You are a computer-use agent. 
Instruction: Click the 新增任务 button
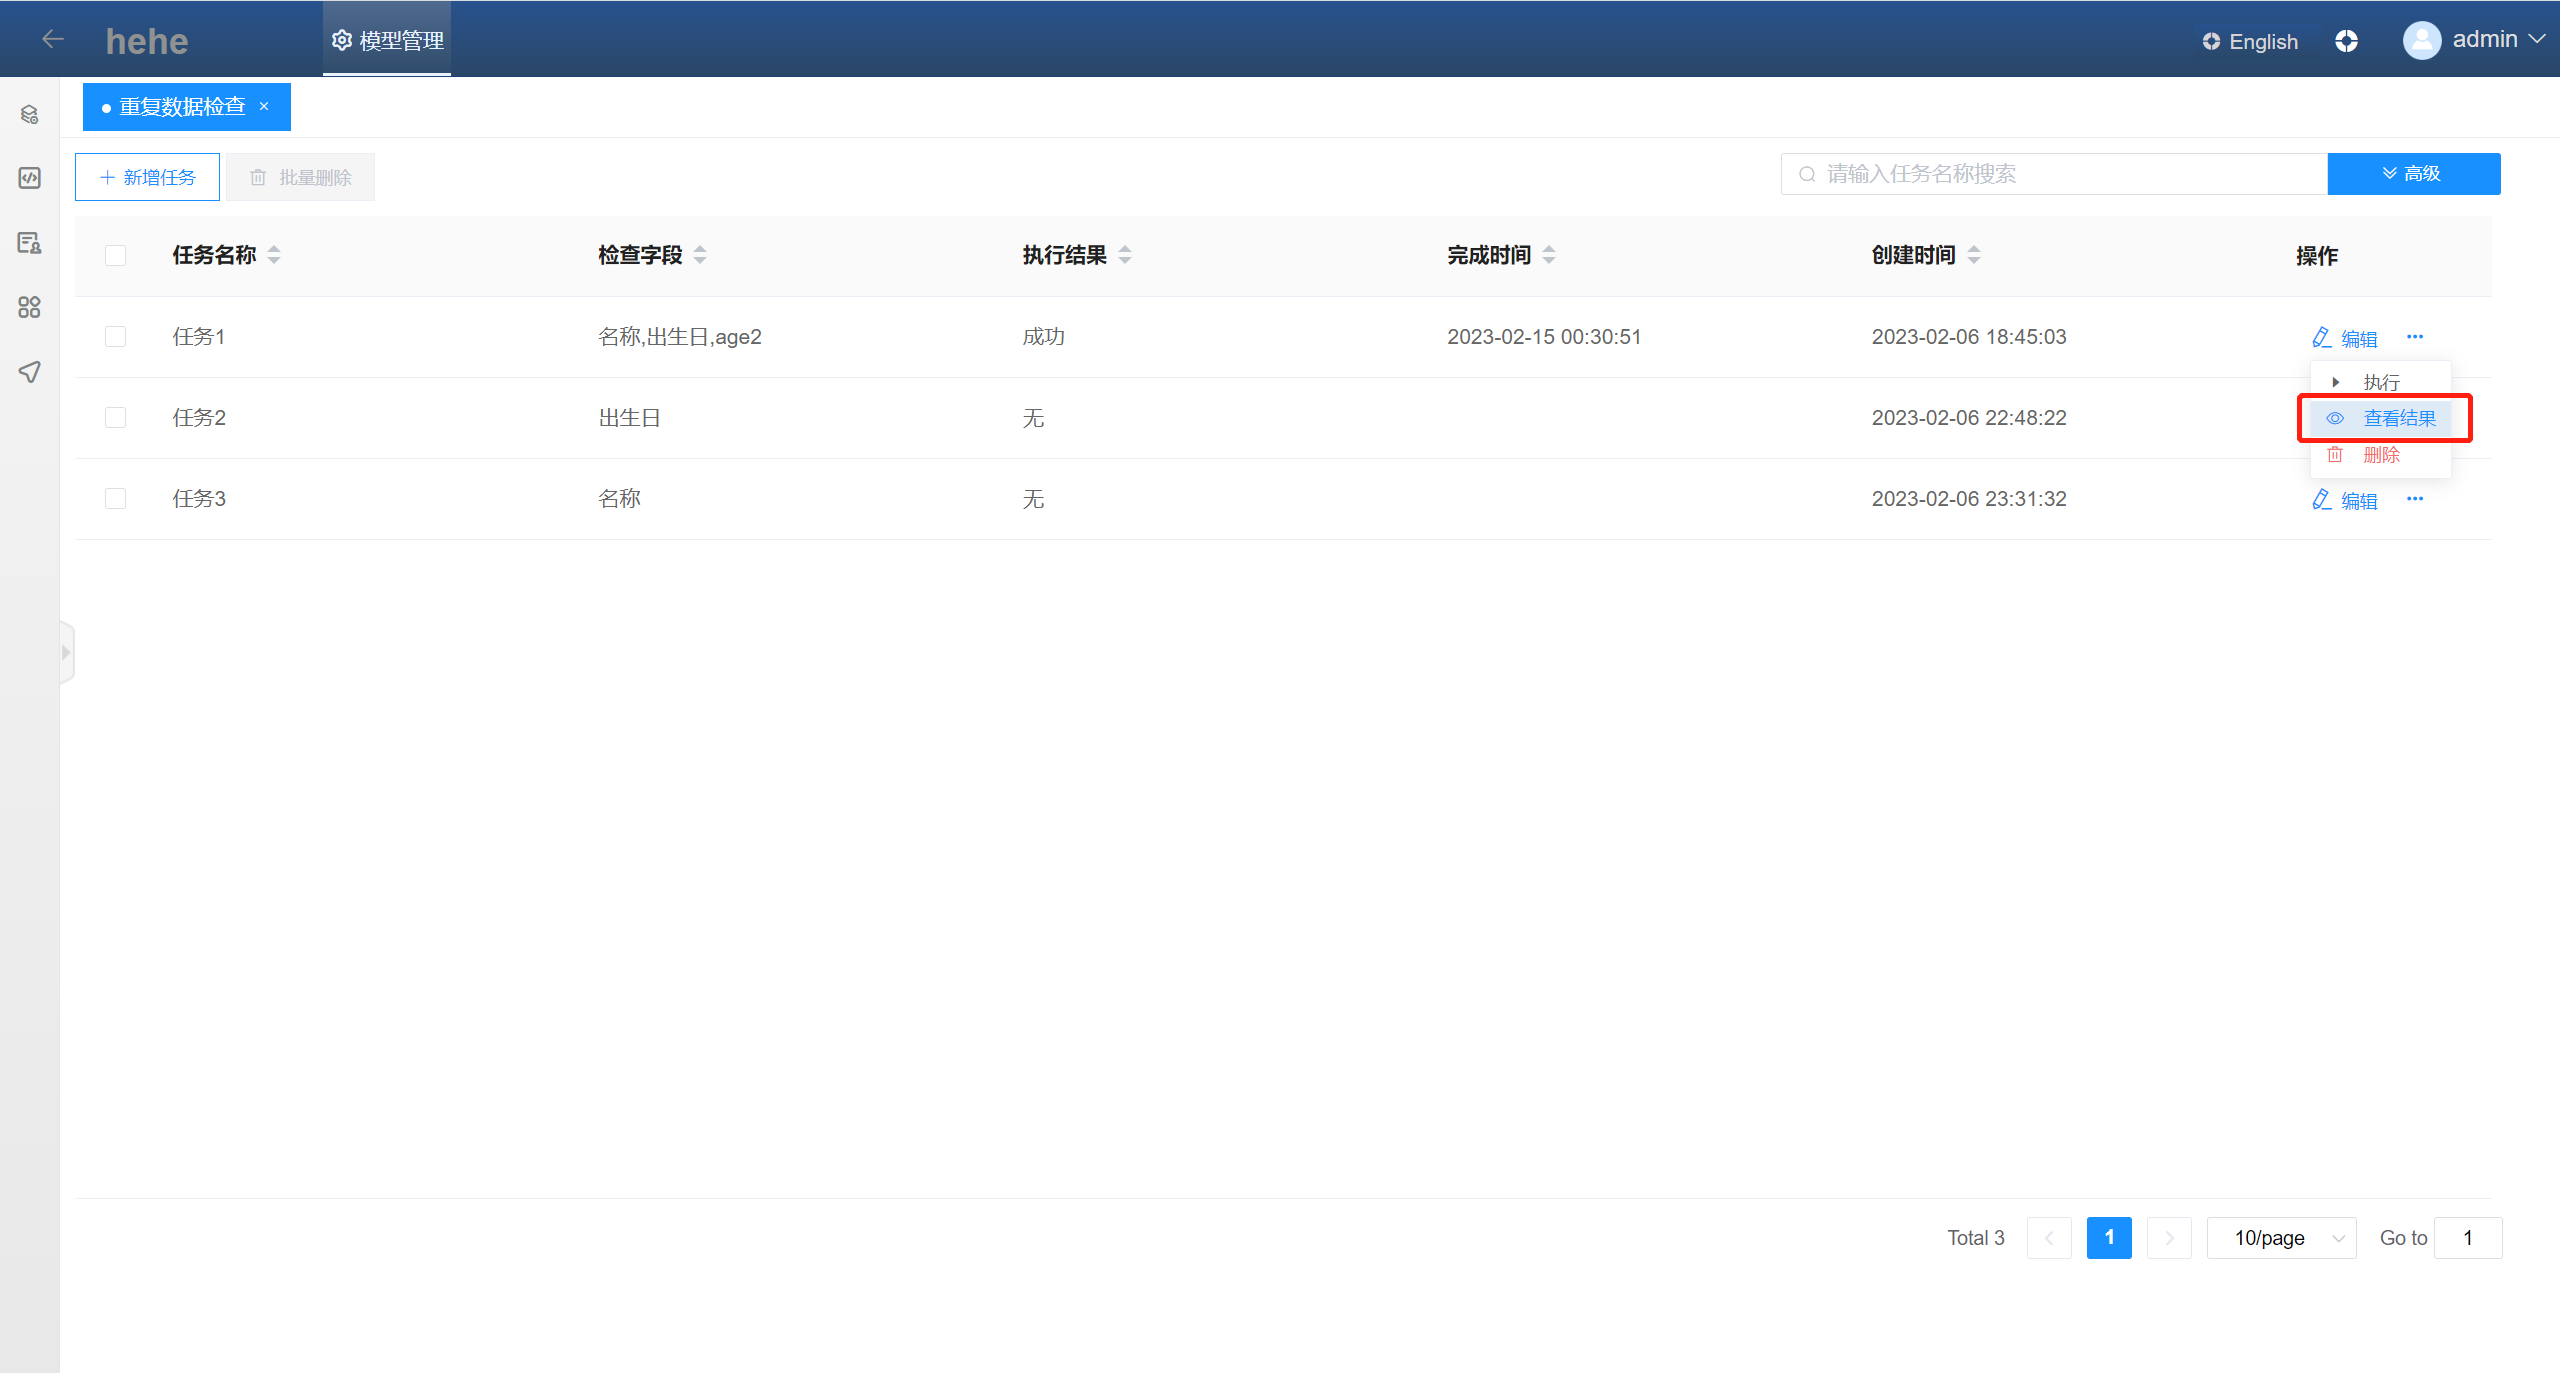[x=147, y=177]
